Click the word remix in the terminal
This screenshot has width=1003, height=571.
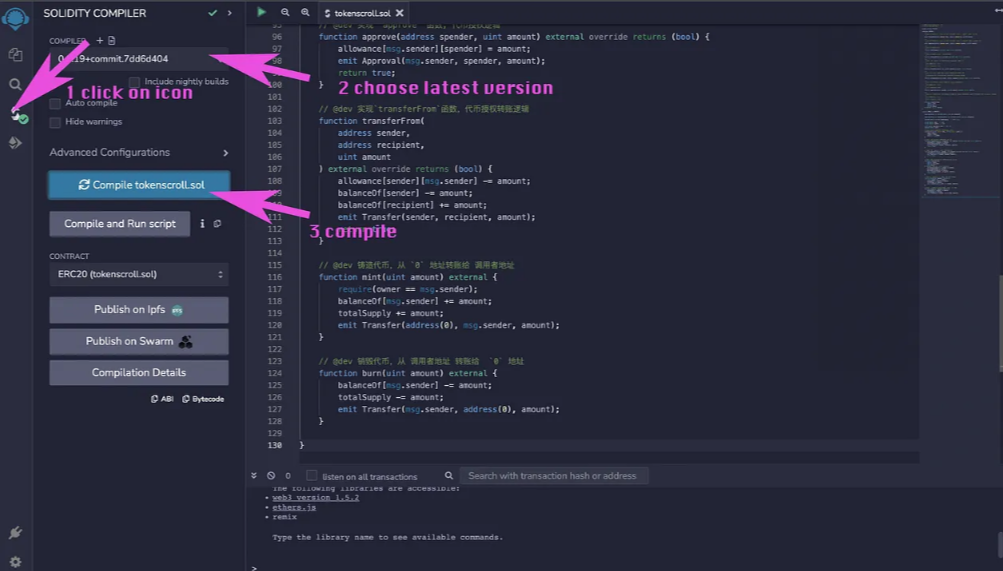coord(285,517)
